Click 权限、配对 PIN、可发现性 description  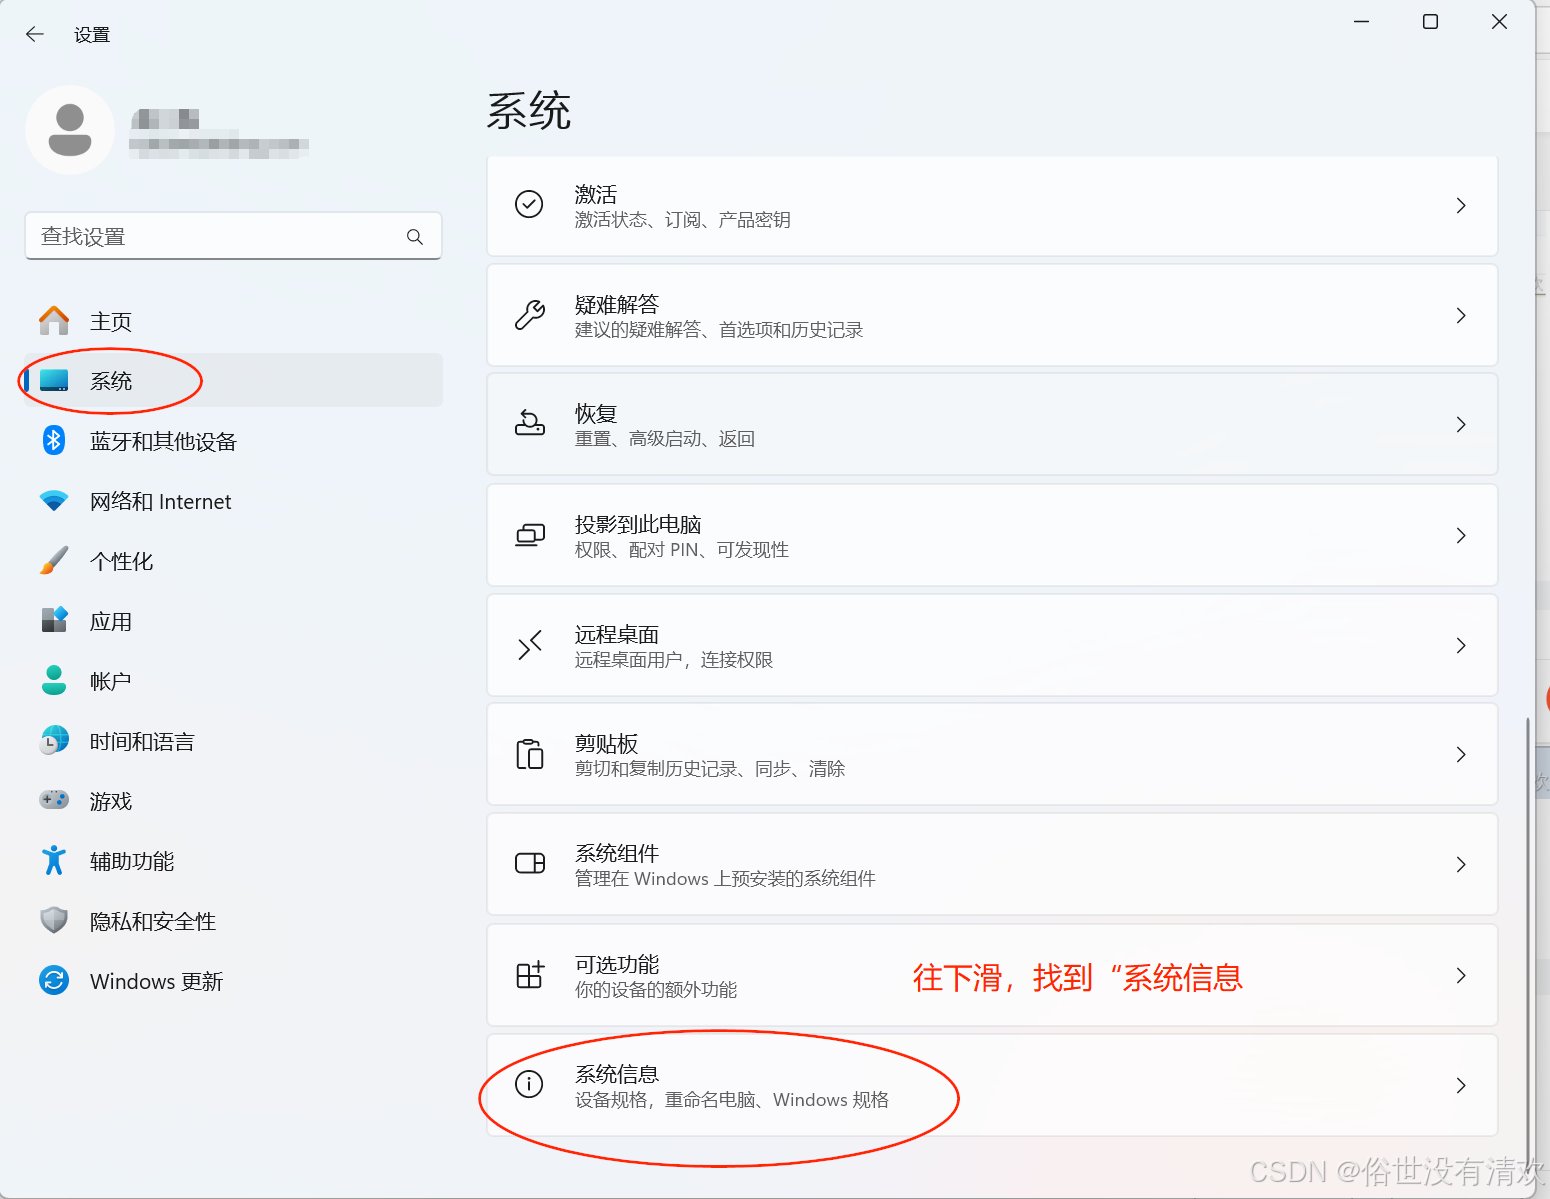[x=682, y=550]
